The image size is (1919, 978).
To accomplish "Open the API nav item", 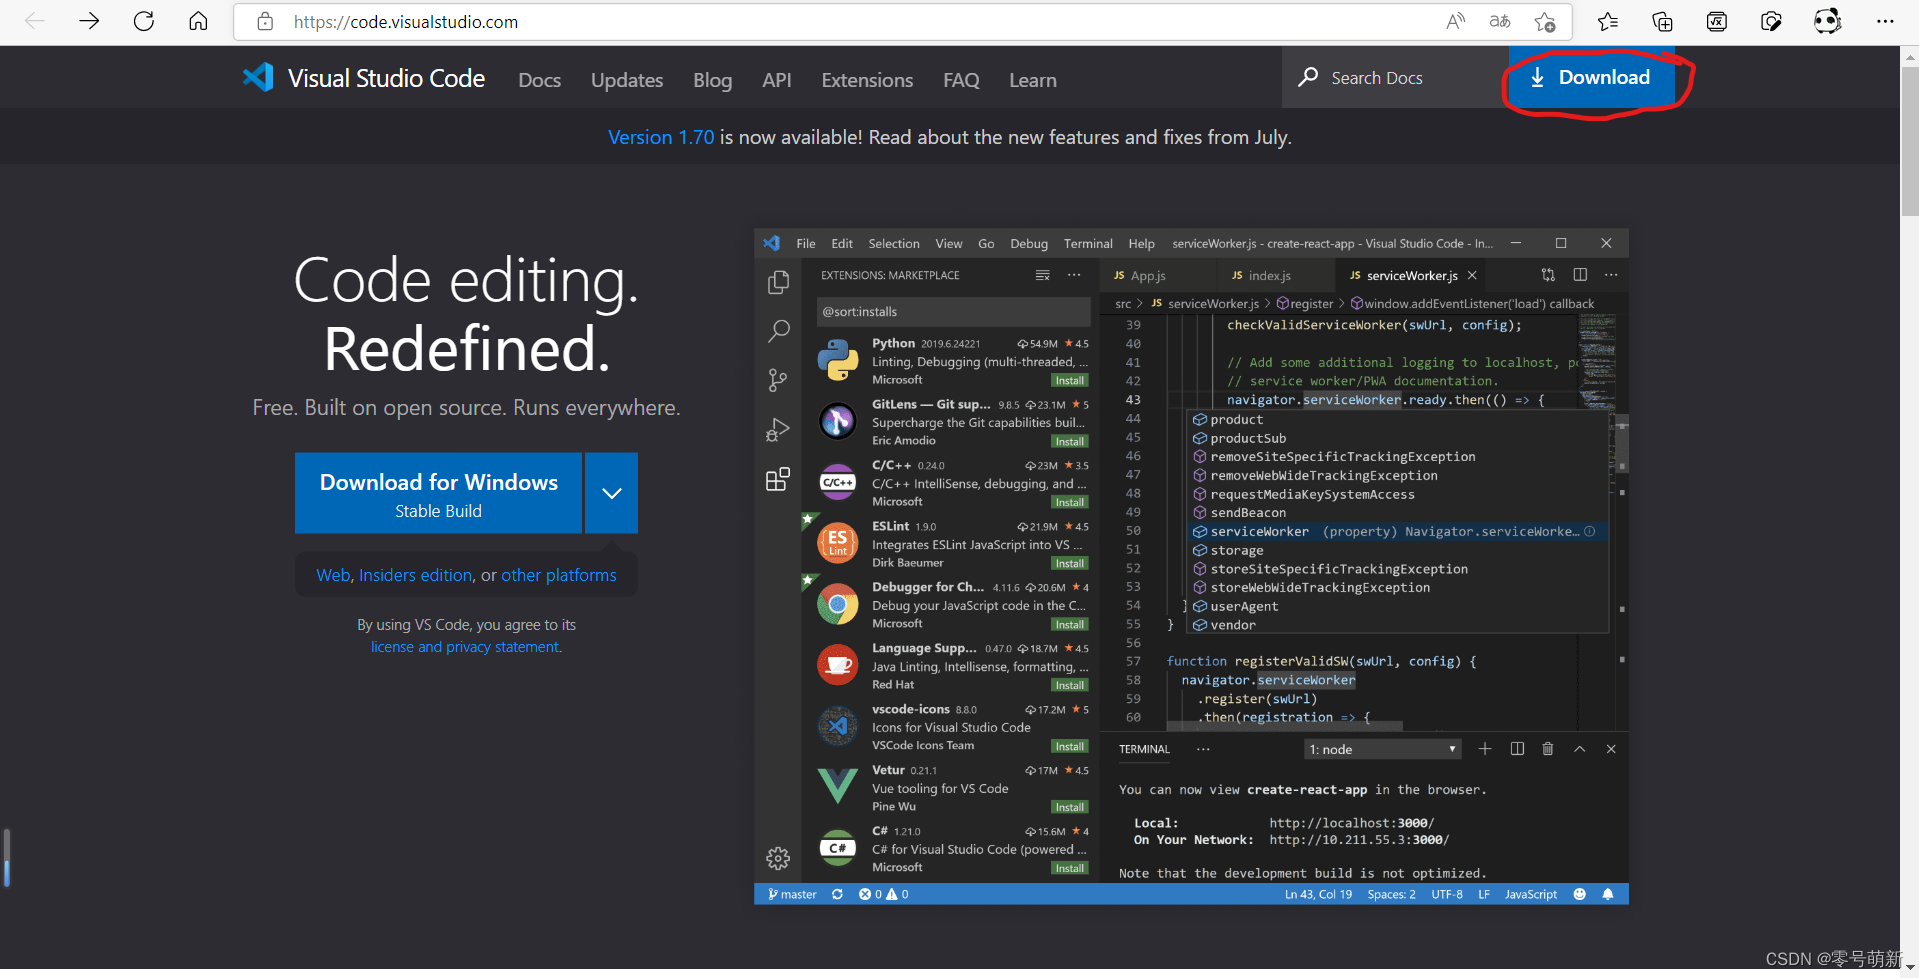I will pos(777,80).
